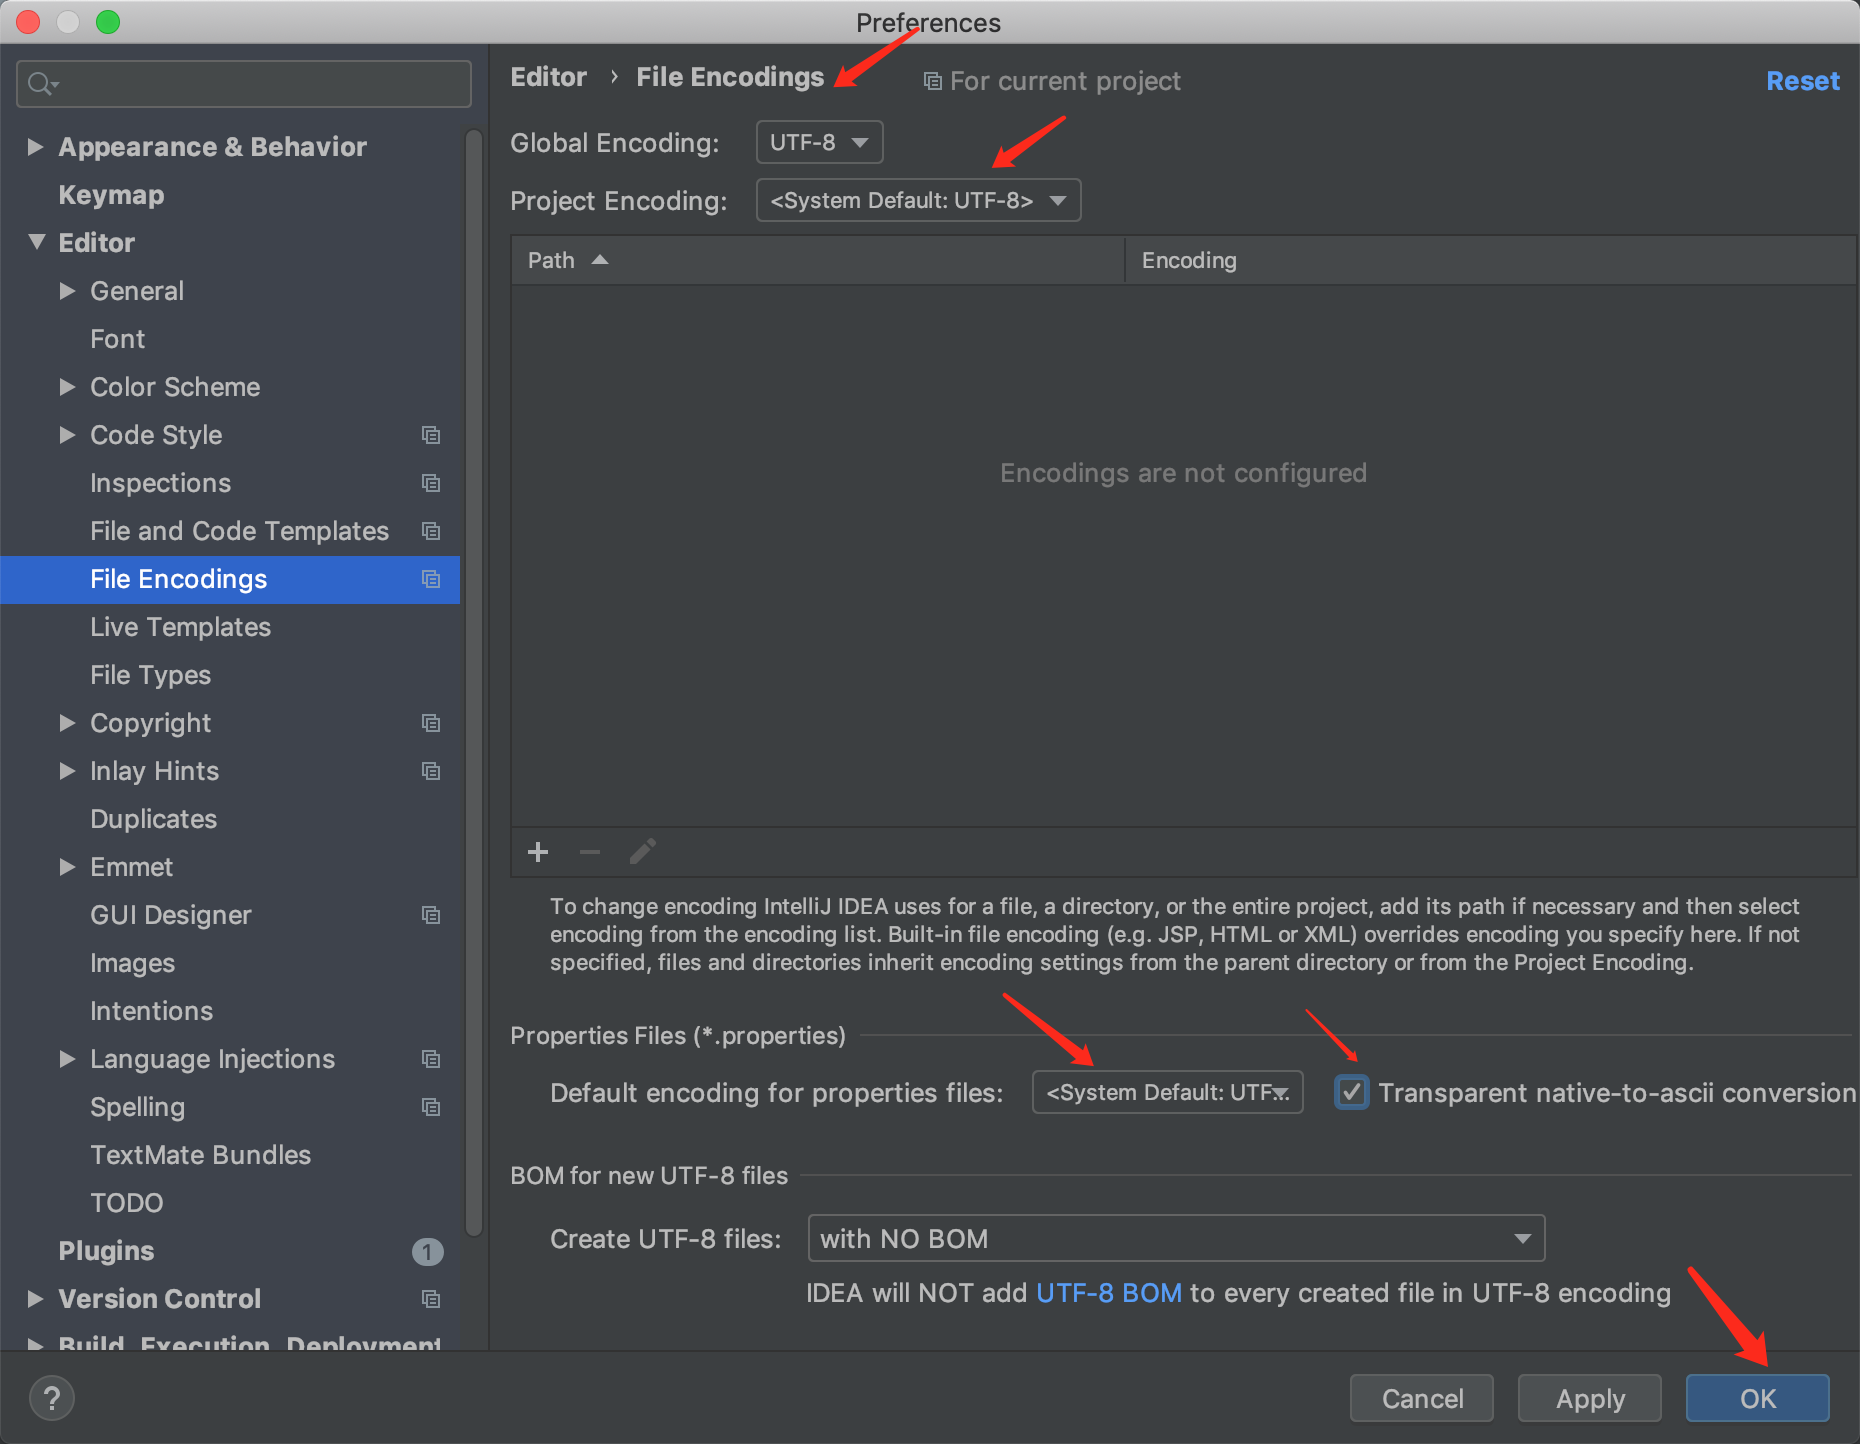Screen dimensions: 1860x1444
Task: Click the copy settings icon beside Code Style
Action: point(430,435)
